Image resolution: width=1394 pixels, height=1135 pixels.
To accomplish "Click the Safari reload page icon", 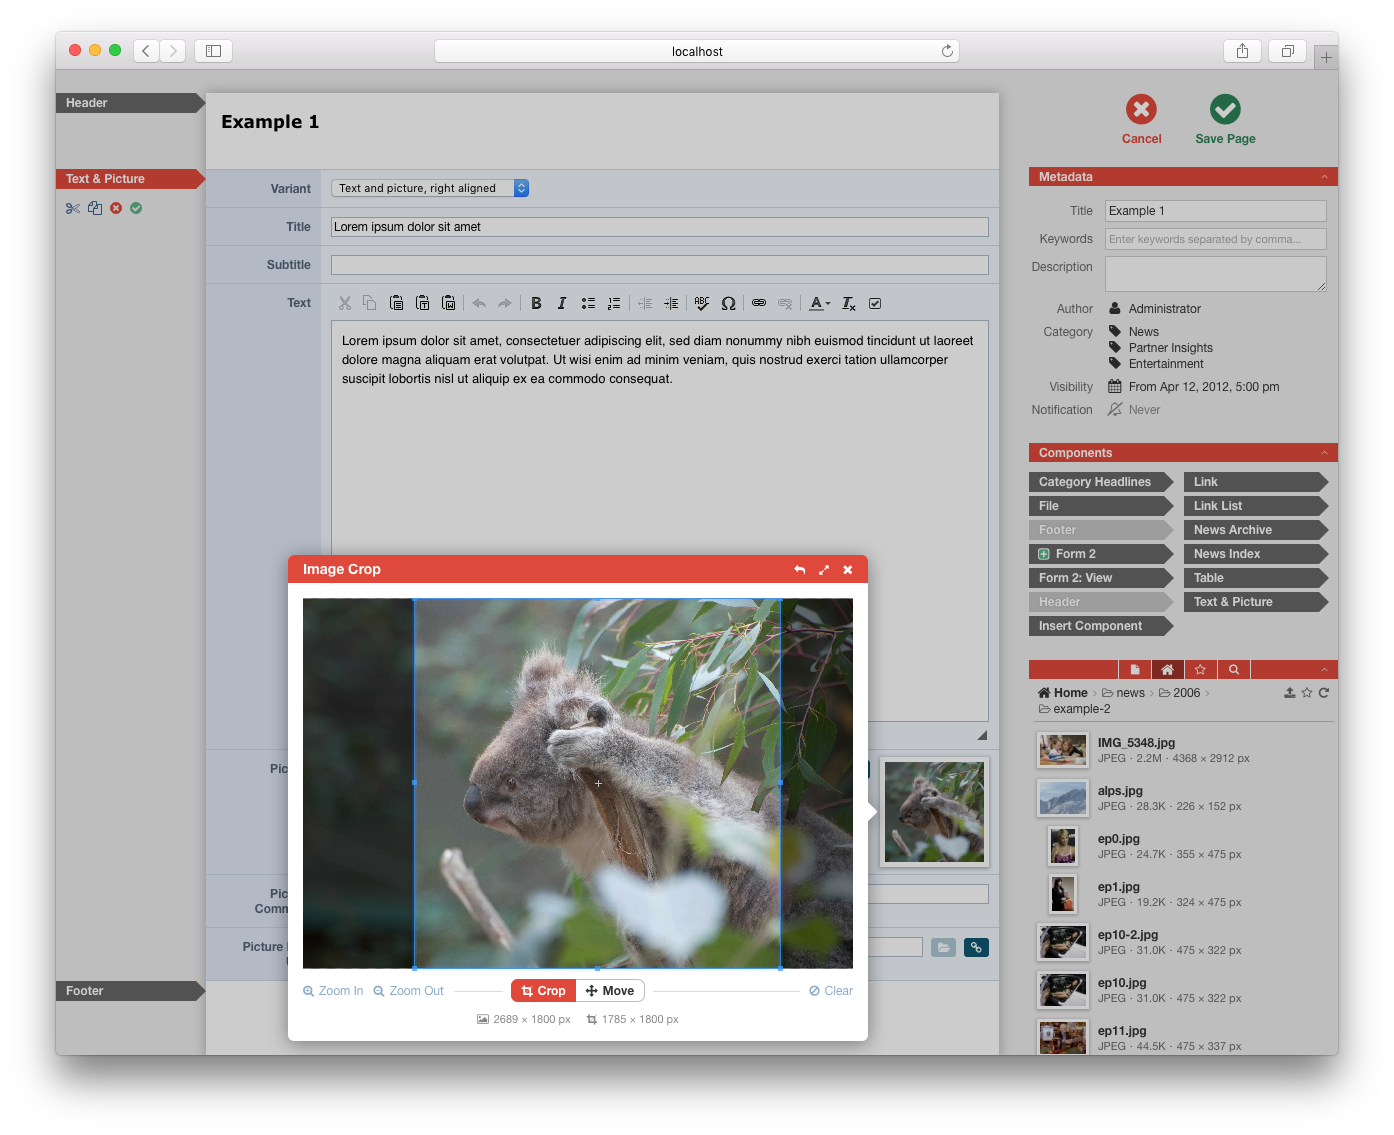I will tap(947, 51).
